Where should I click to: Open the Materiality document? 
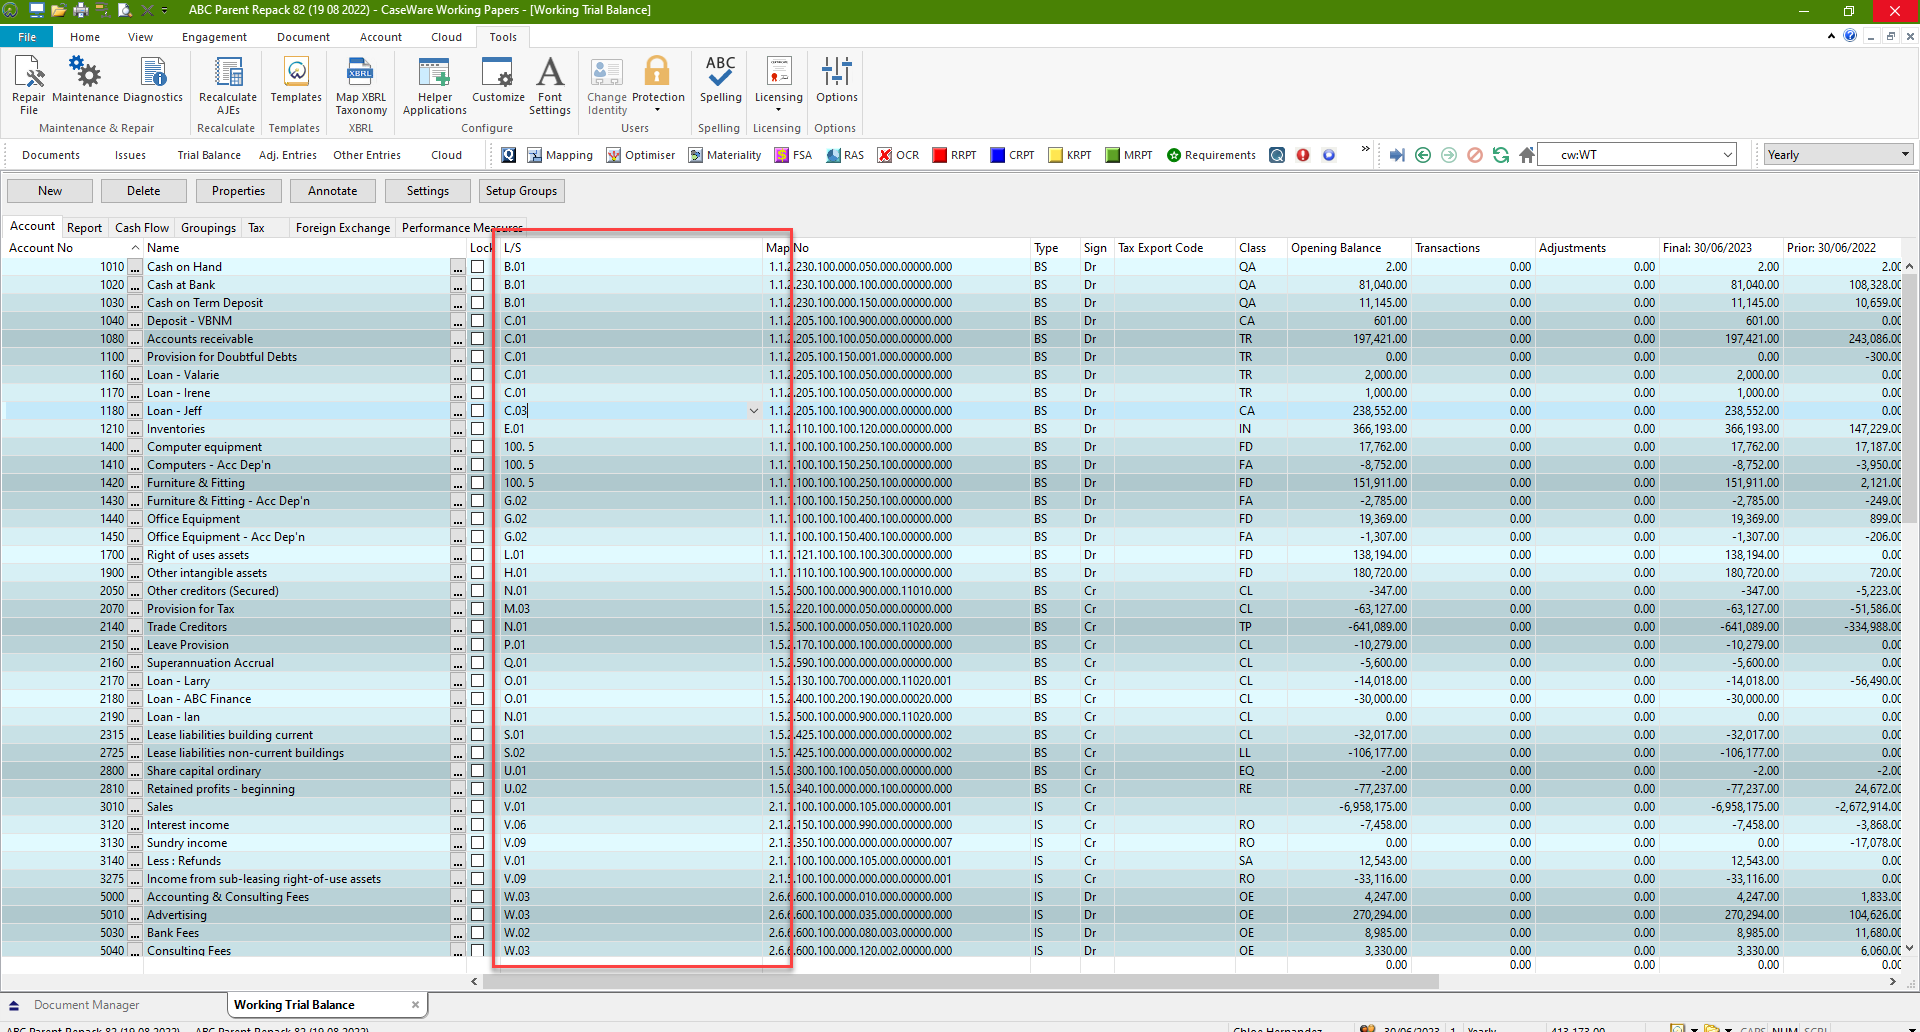click(x=725, y=155)
